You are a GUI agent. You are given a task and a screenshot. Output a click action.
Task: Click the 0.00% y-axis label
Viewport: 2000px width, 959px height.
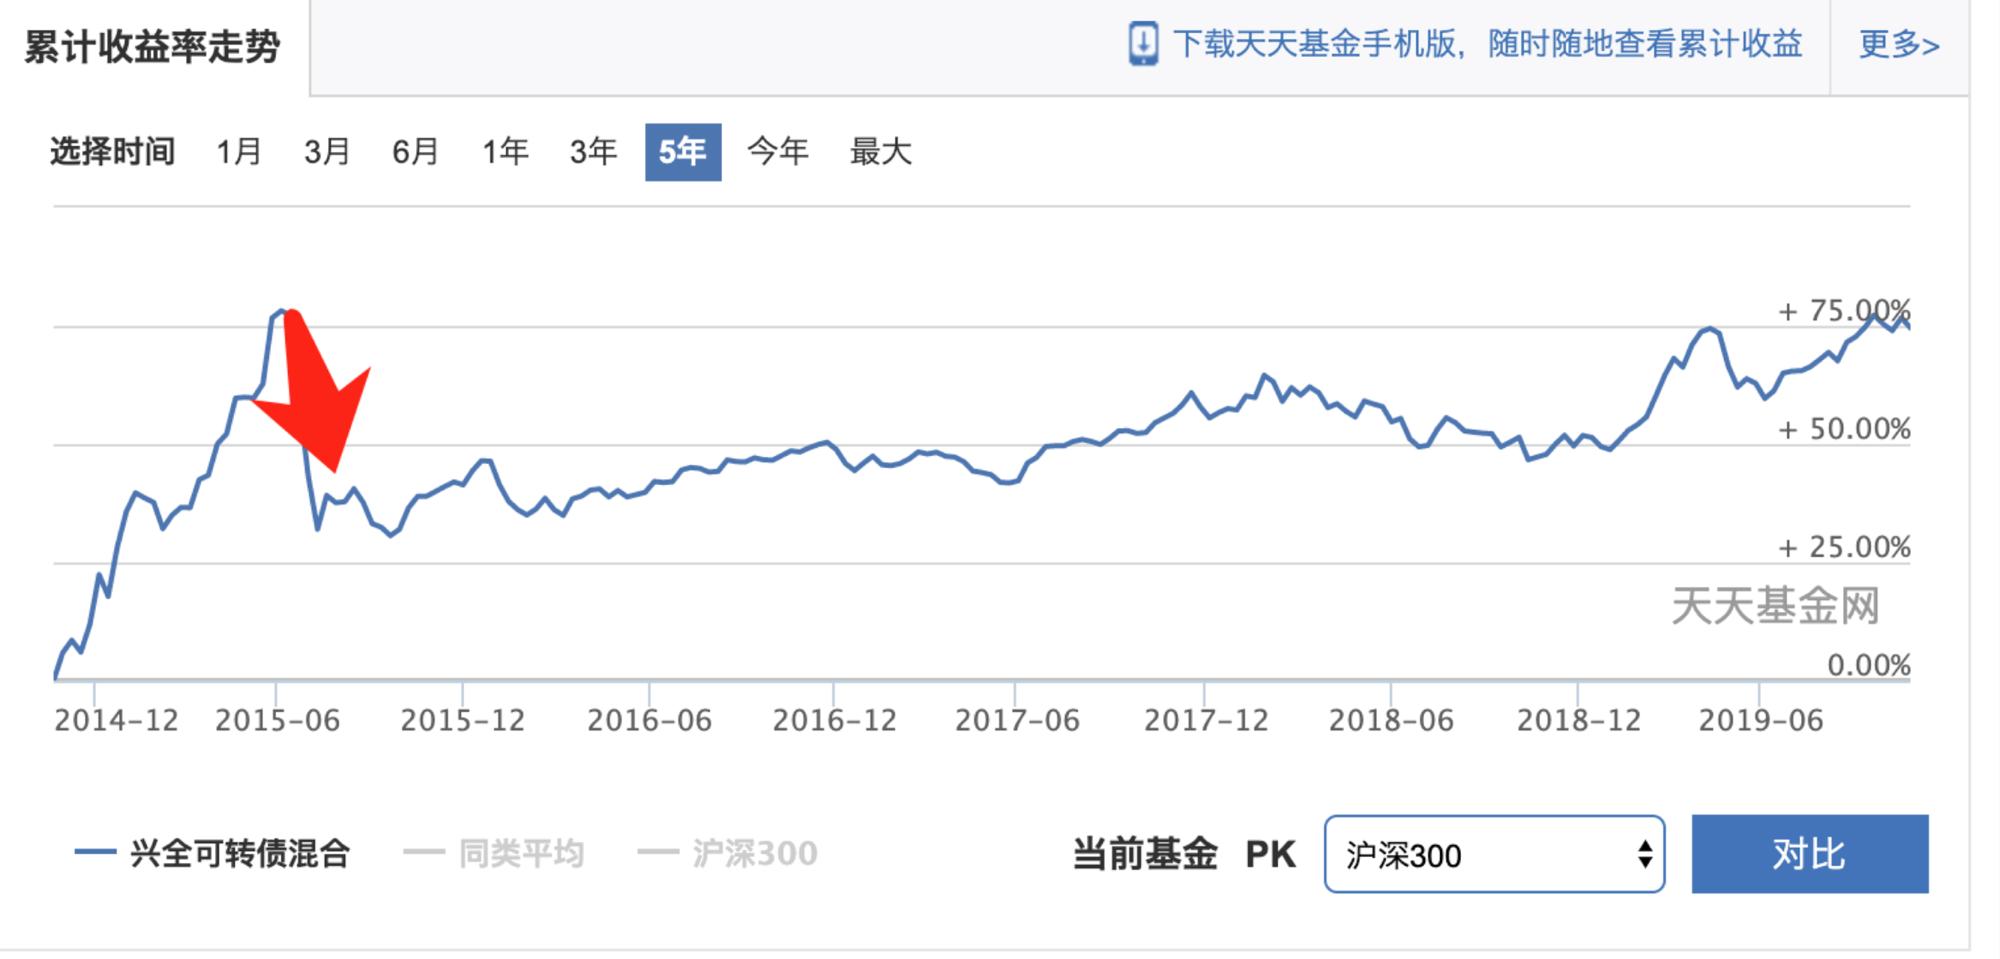[1868, 665]
